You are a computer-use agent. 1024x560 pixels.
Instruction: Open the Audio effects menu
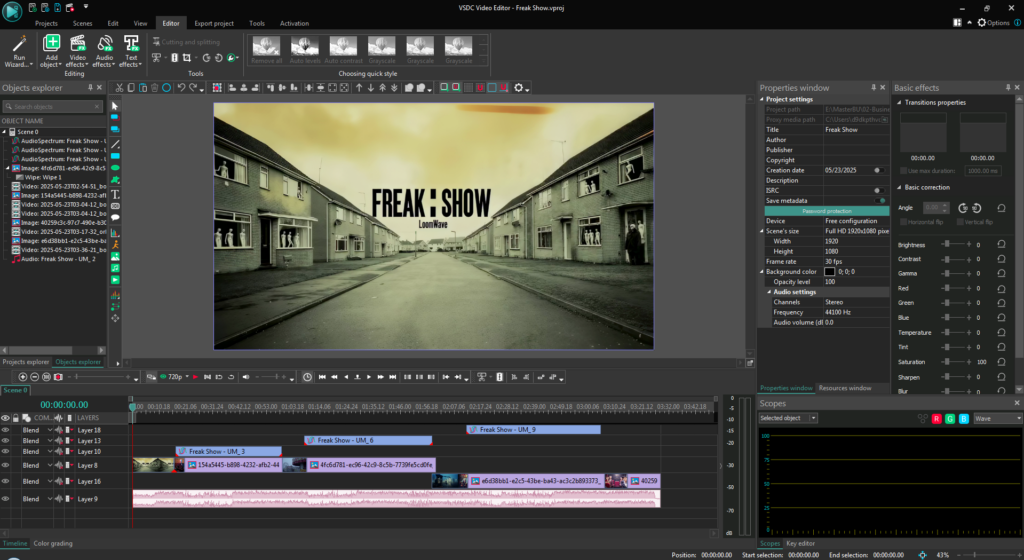click(x=104, y=51)
